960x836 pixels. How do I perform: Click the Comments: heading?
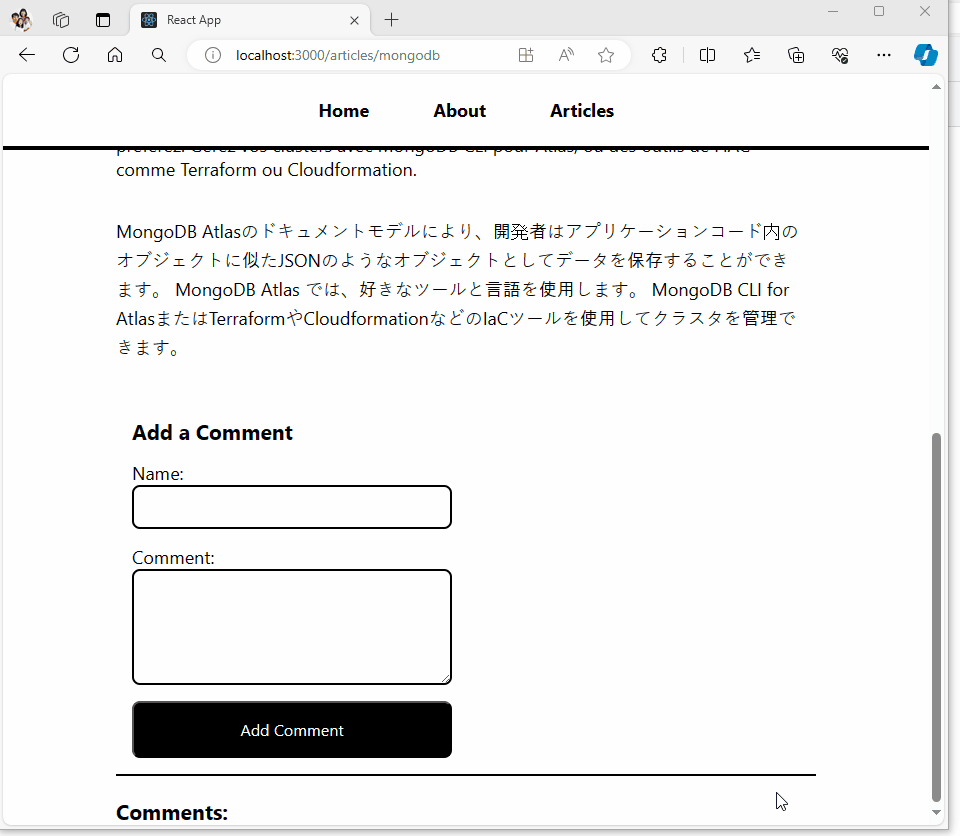tap(172, 813)
